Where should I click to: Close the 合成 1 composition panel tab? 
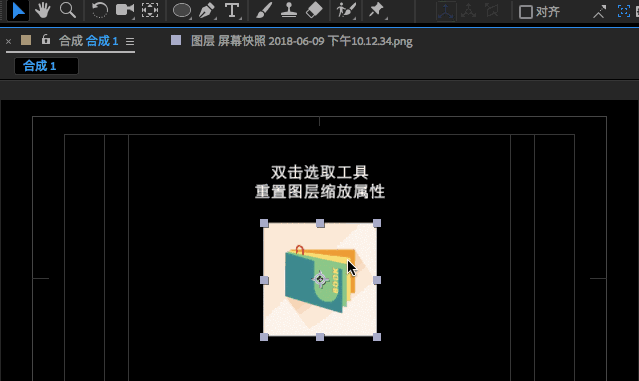click(9, 41)
